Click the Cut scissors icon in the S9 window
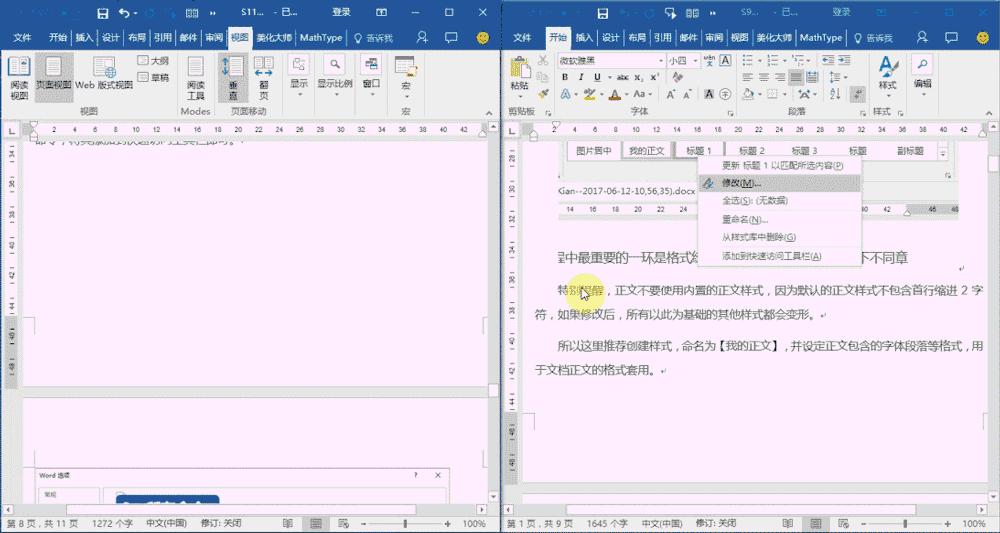Screen dimensions: 1000x533 coord(543,61)
